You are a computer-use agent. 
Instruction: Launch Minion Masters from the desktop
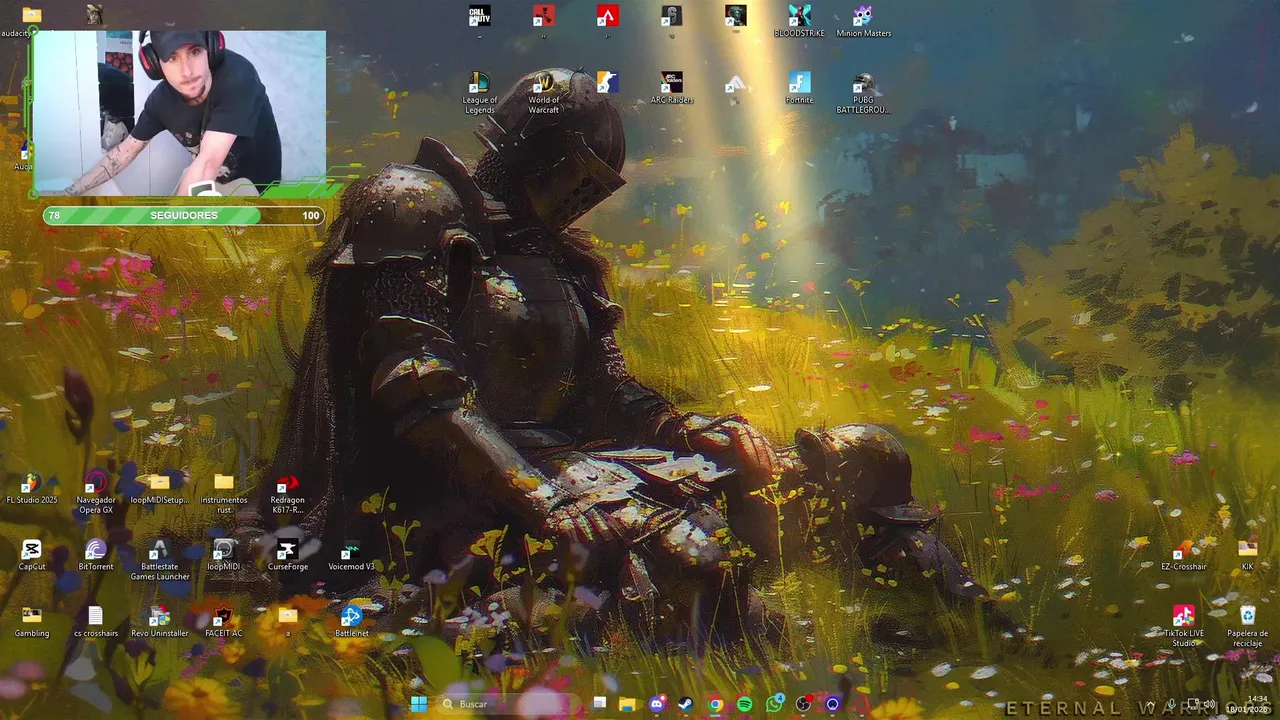[863, 21]
